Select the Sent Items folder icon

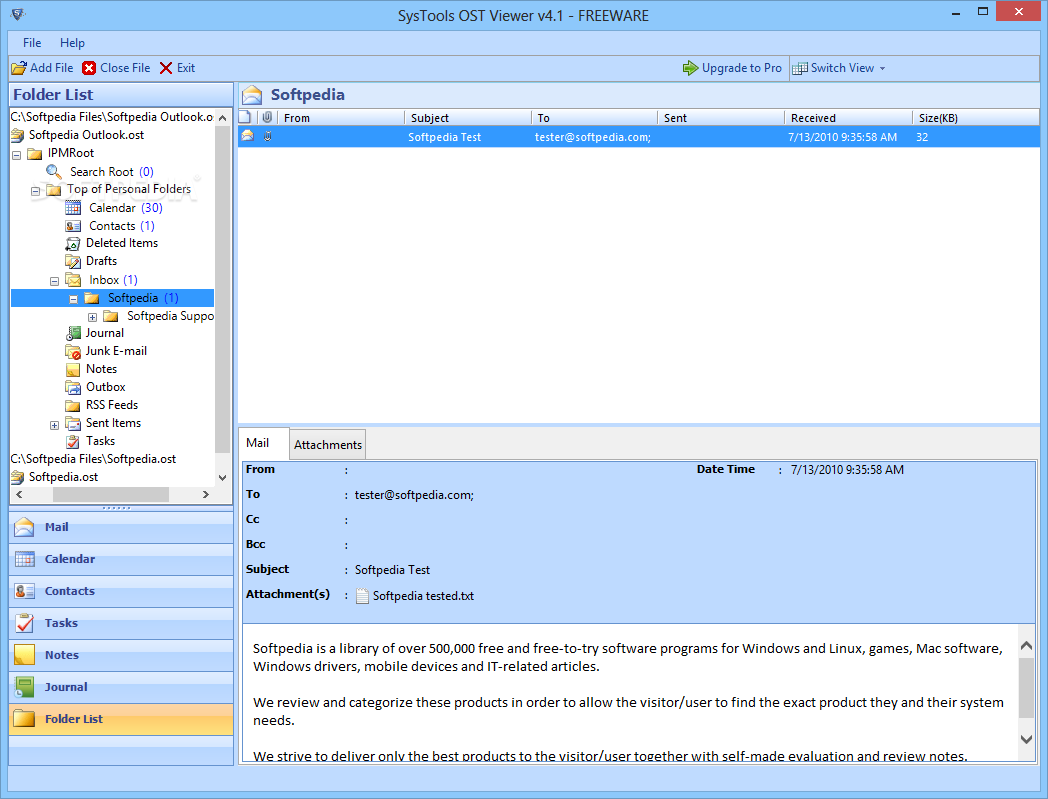tap(73, 423)
